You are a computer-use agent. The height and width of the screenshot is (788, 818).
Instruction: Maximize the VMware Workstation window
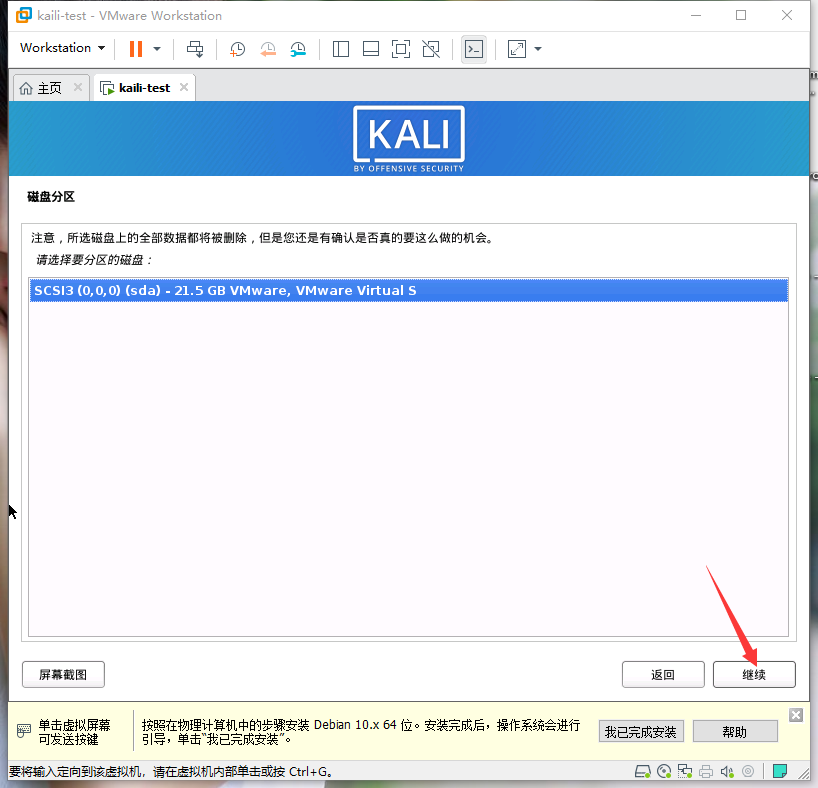741,16
